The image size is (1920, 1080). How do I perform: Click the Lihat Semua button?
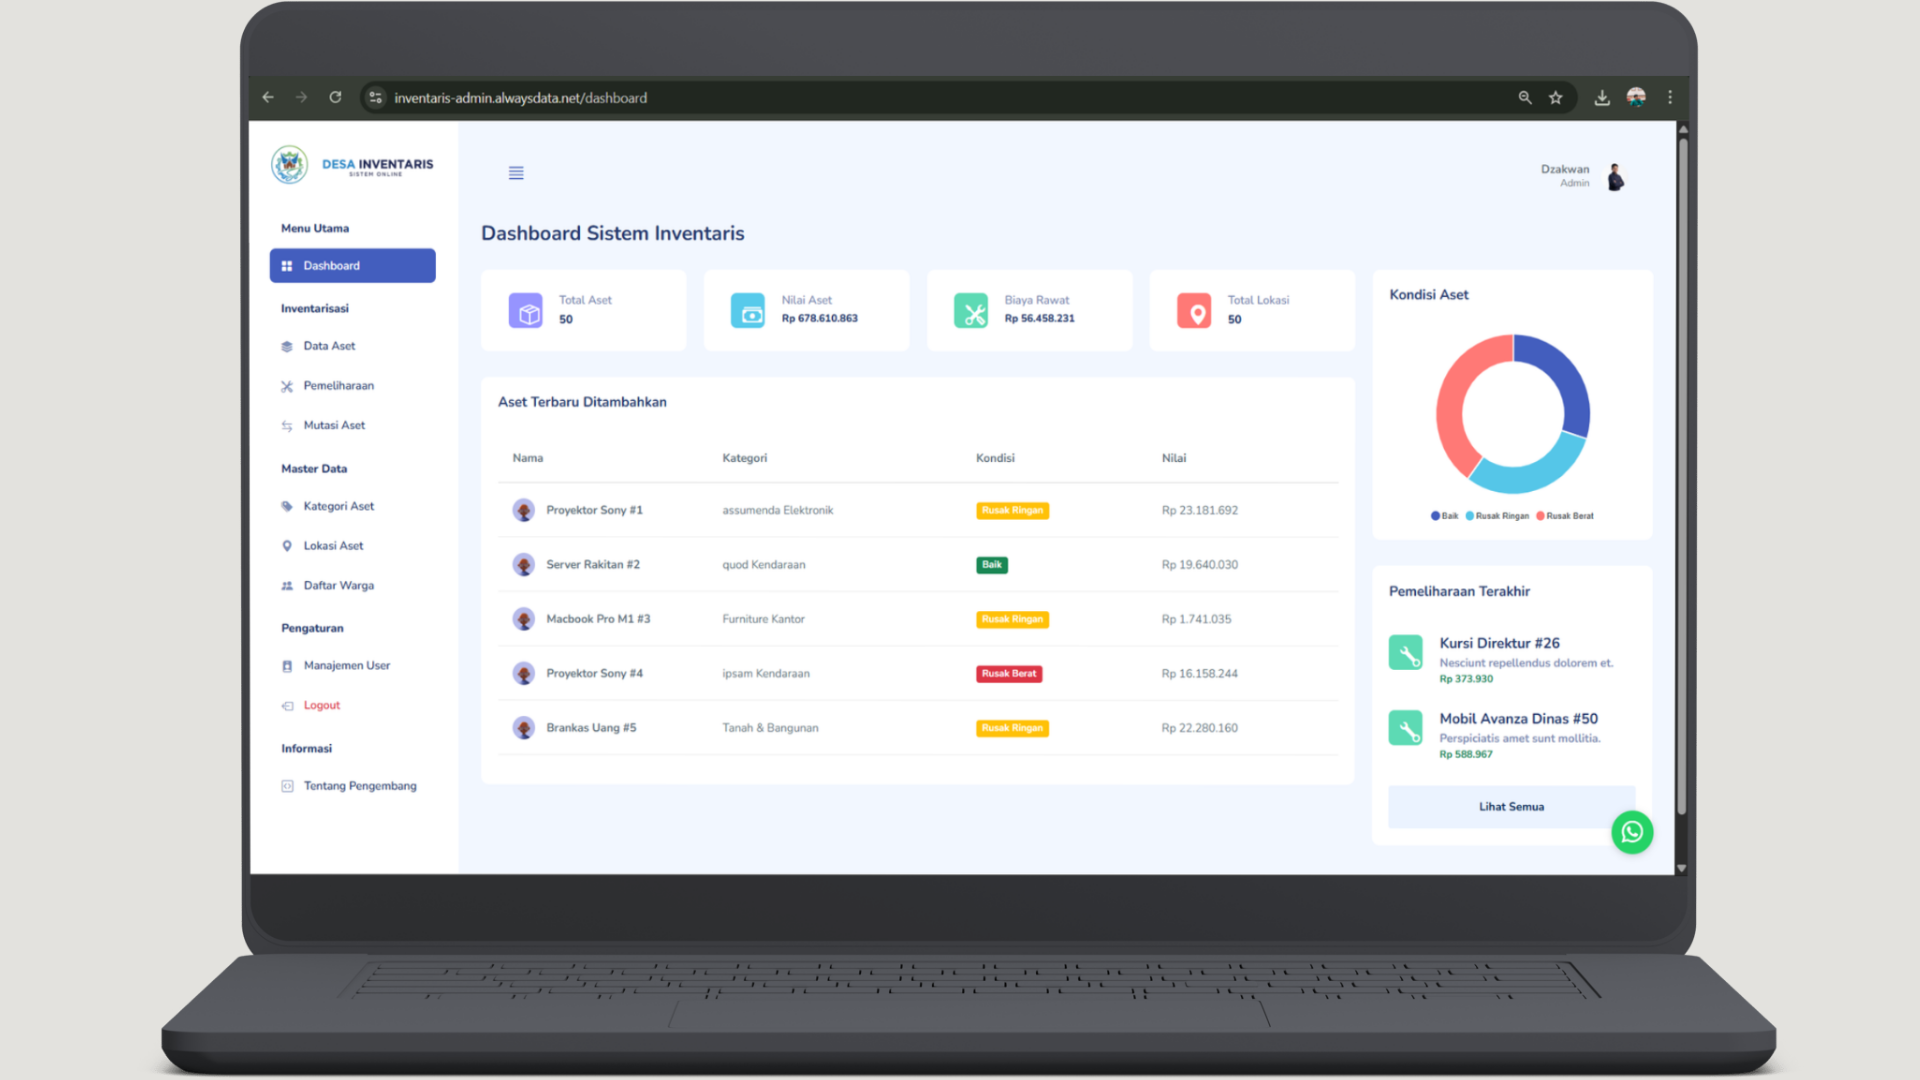(x=1510, y=807)
